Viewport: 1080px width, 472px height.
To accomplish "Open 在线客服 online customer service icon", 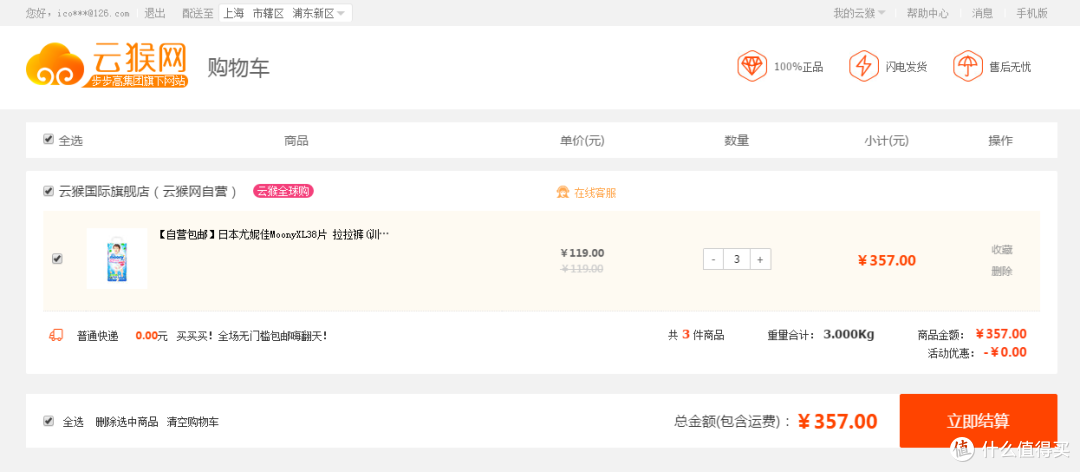I will (563, 192).
